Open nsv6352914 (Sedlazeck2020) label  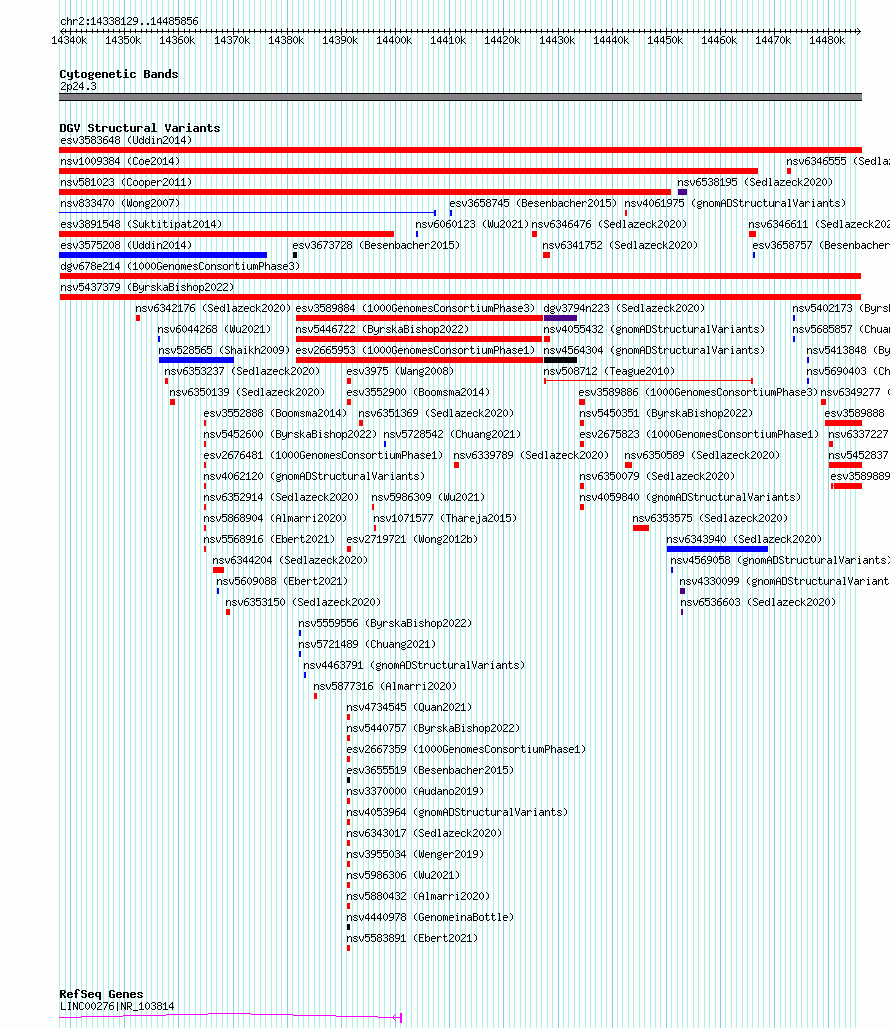281,497
